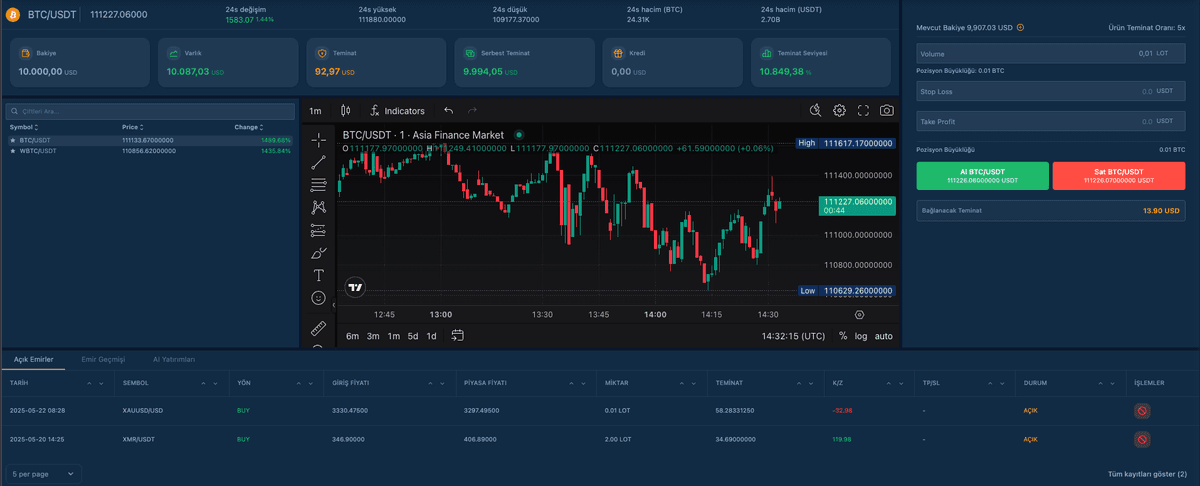Sort the watchlist by Price
This screenshot has height=486, width=1200.
click(133, 128)
